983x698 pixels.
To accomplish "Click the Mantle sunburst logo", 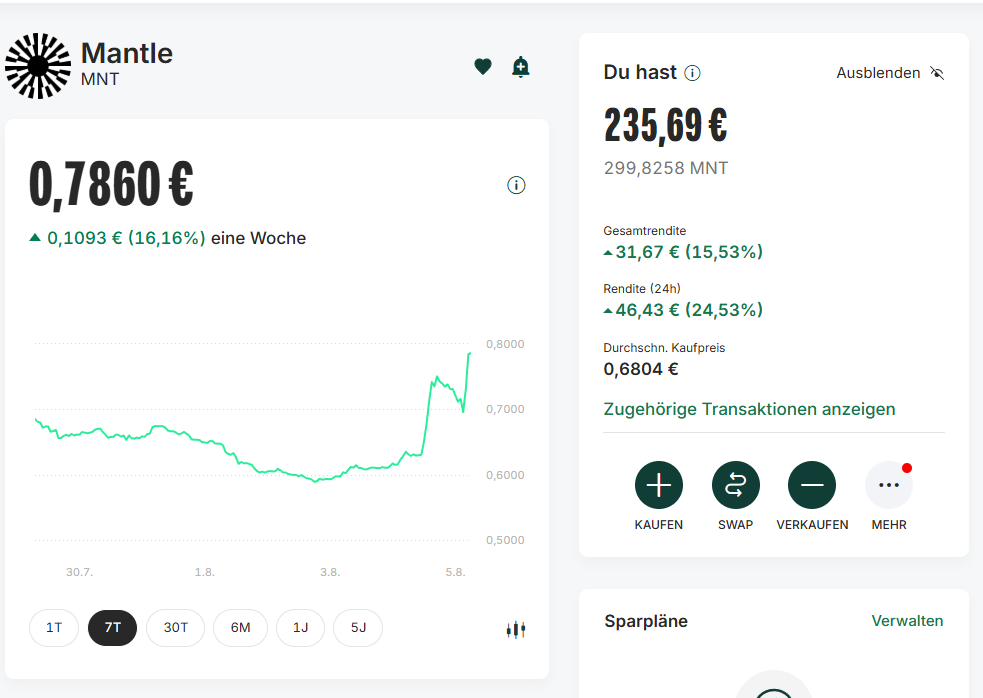I will (38, 66).
